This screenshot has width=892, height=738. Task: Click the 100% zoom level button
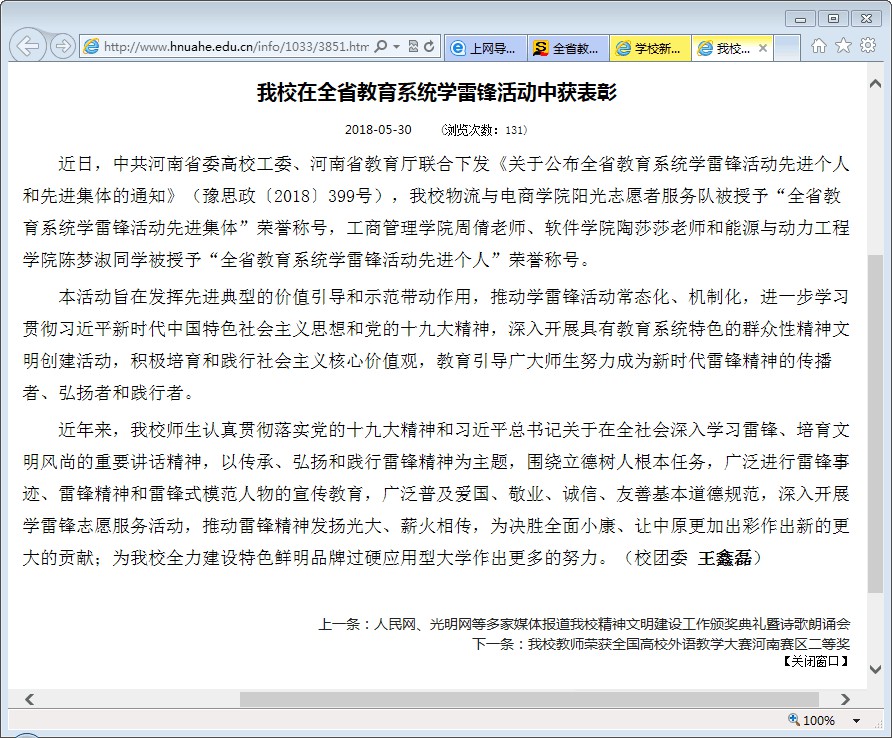coord(812,721)
